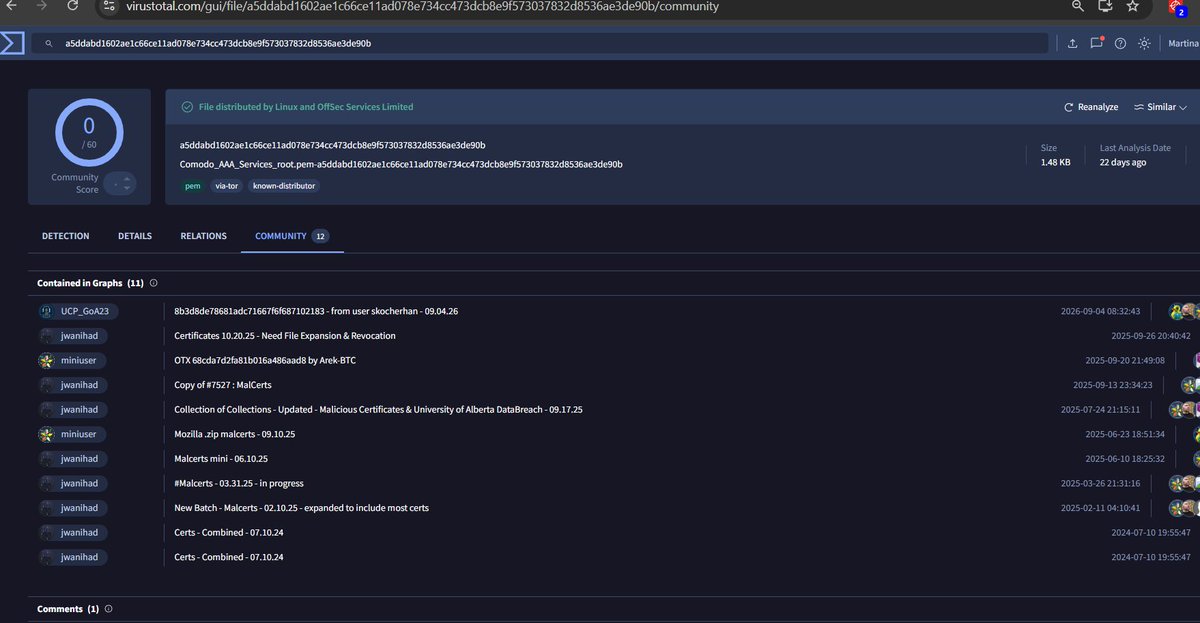Open graph 'Malcerts mini - 06.10.25'
Image resolution: width=1200 pixels, height=623 pixels.
click(221, 458)
